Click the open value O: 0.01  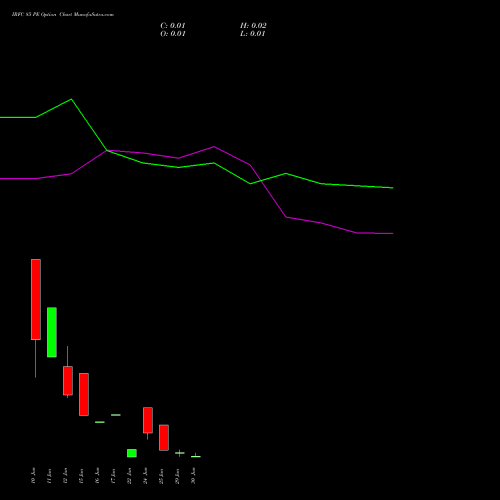point(173,34)
